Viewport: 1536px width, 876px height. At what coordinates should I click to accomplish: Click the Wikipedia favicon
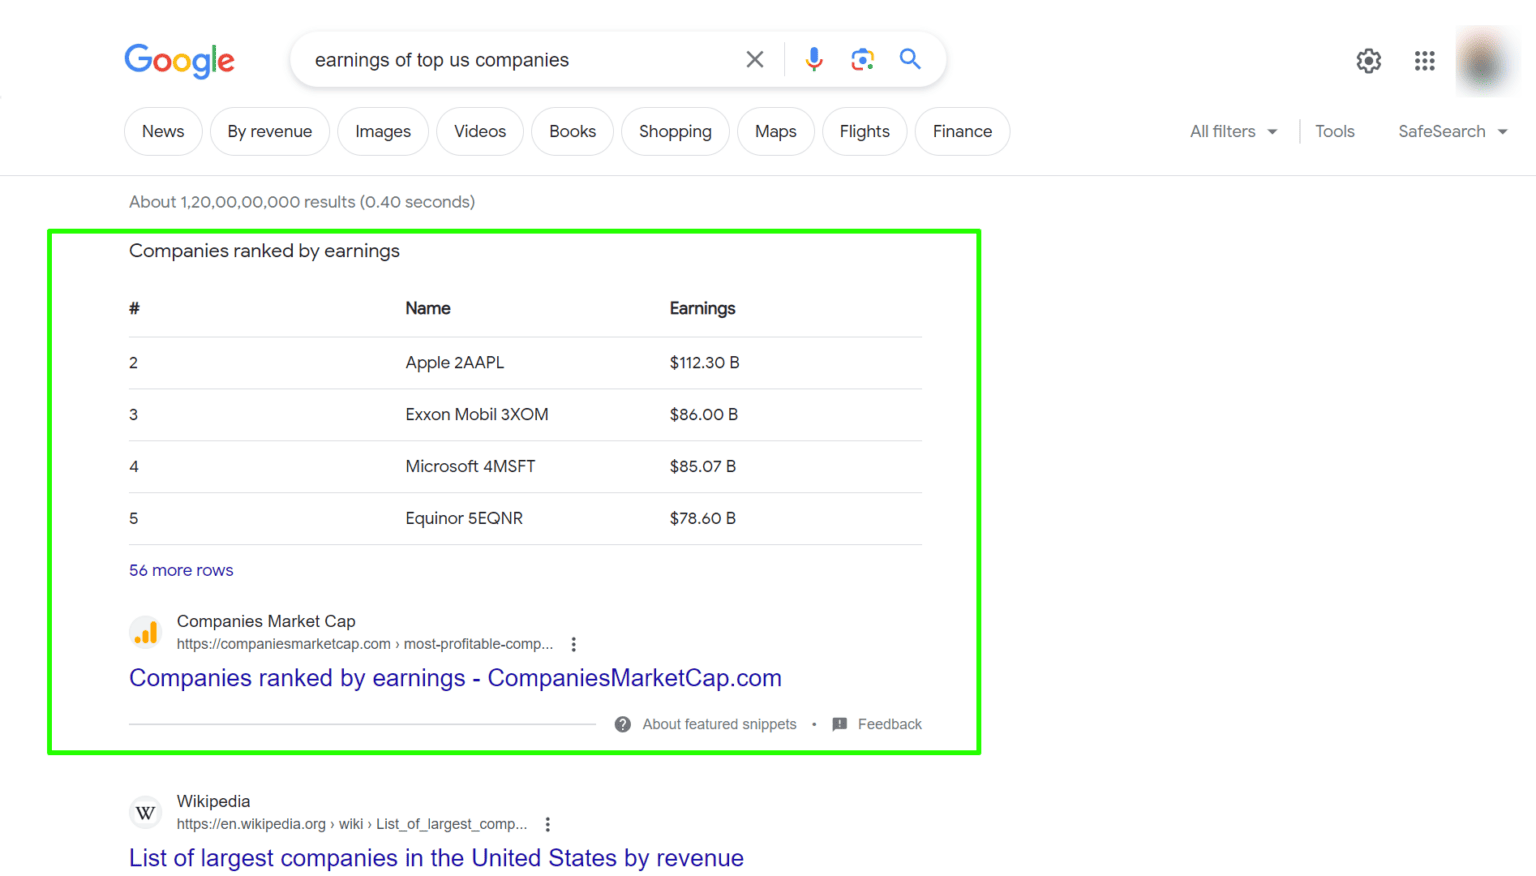tap(145, 812)
